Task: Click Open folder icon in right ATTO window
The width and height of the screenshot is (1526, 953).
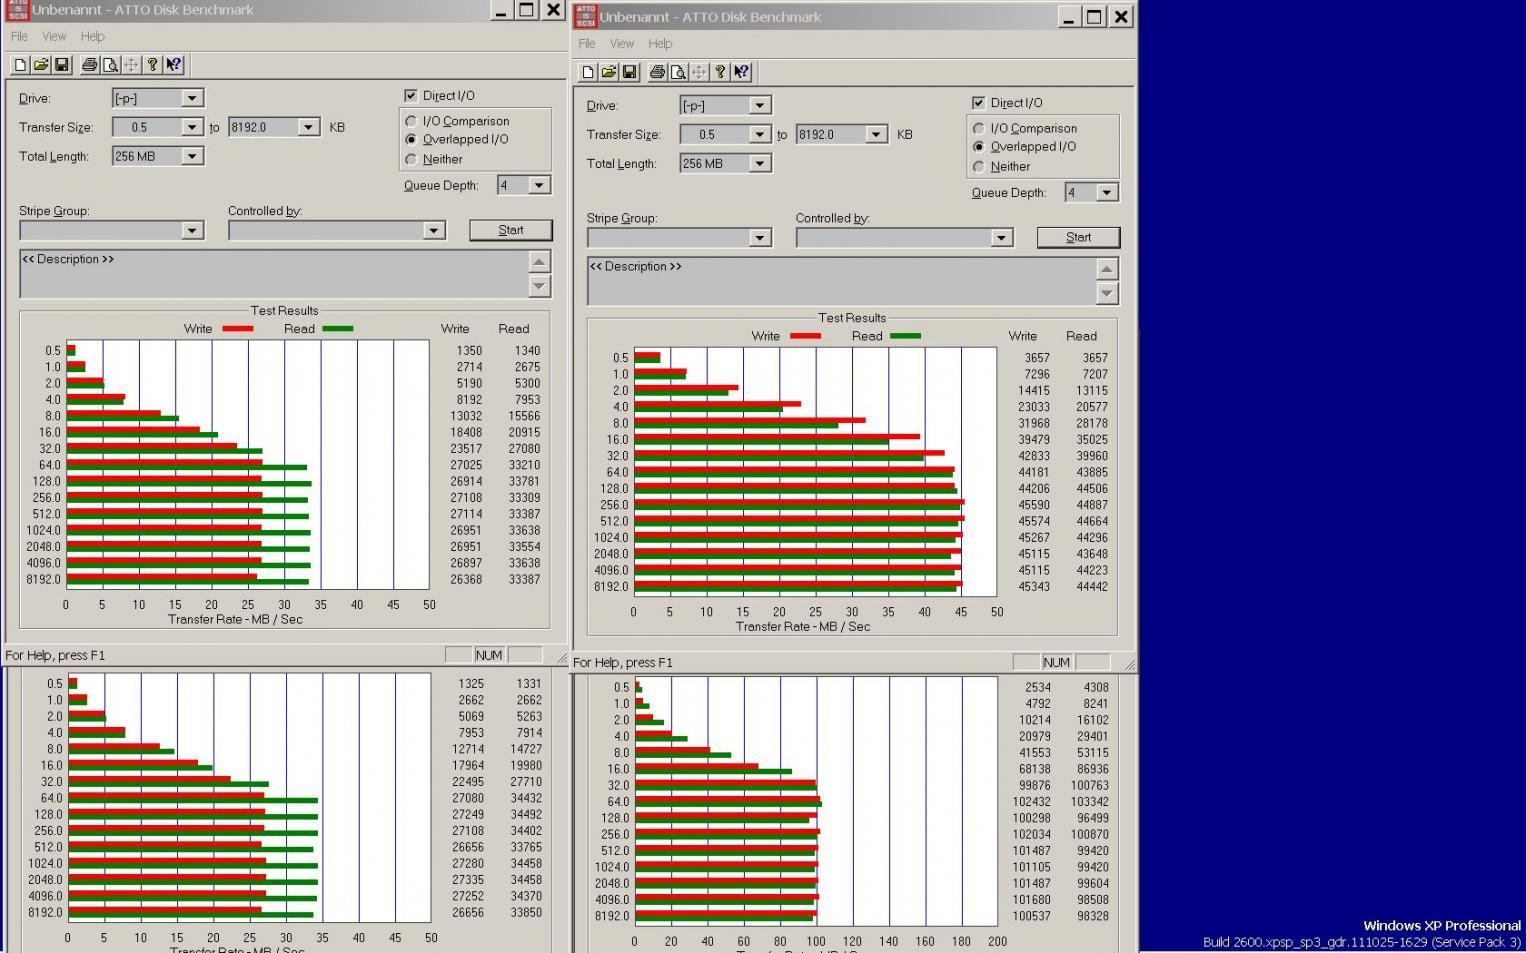Action: point(609,72)
